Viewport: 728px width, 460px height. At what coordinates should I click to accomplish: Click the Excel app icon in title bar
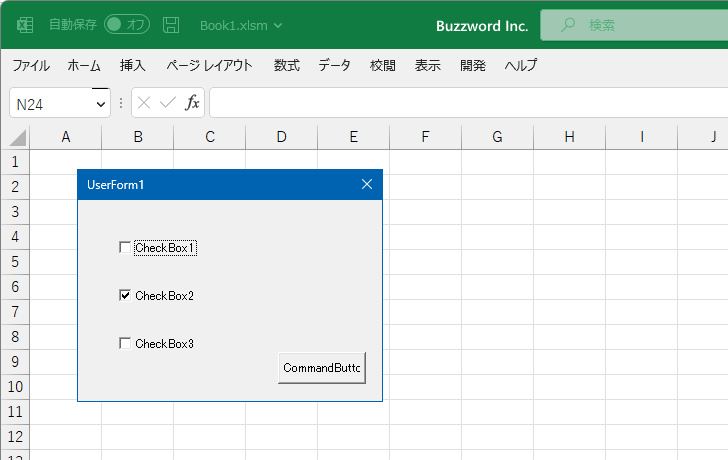pyautogui.click(x=25, y=25)
